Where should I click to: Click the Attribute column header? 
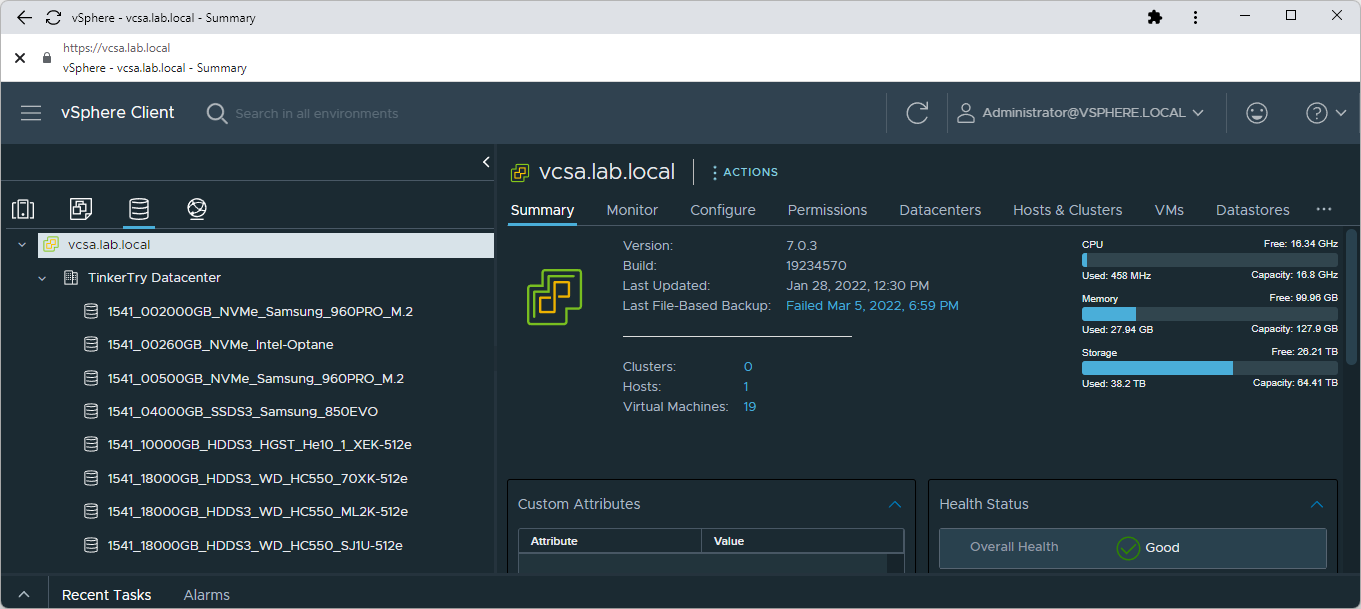click(x=610, y=541)
